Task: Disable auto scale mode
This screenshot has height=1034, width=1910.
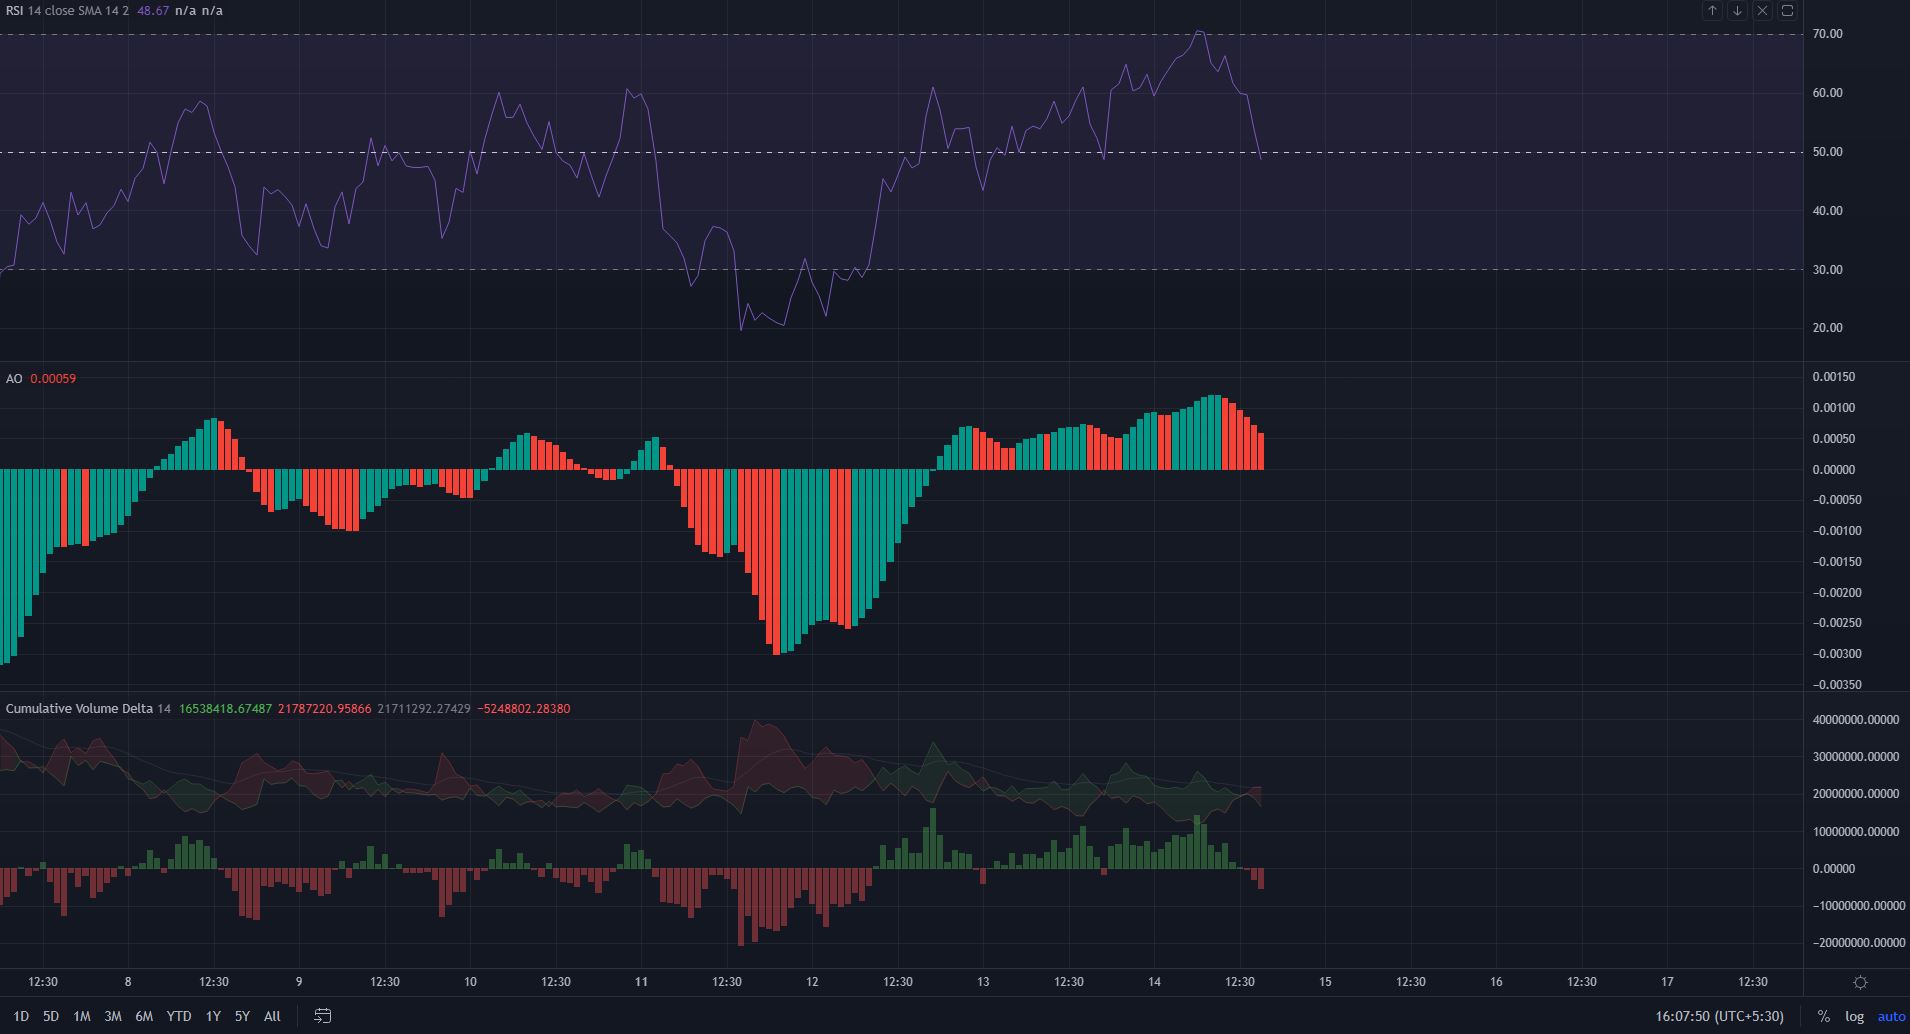Action: [1891, 1016]
